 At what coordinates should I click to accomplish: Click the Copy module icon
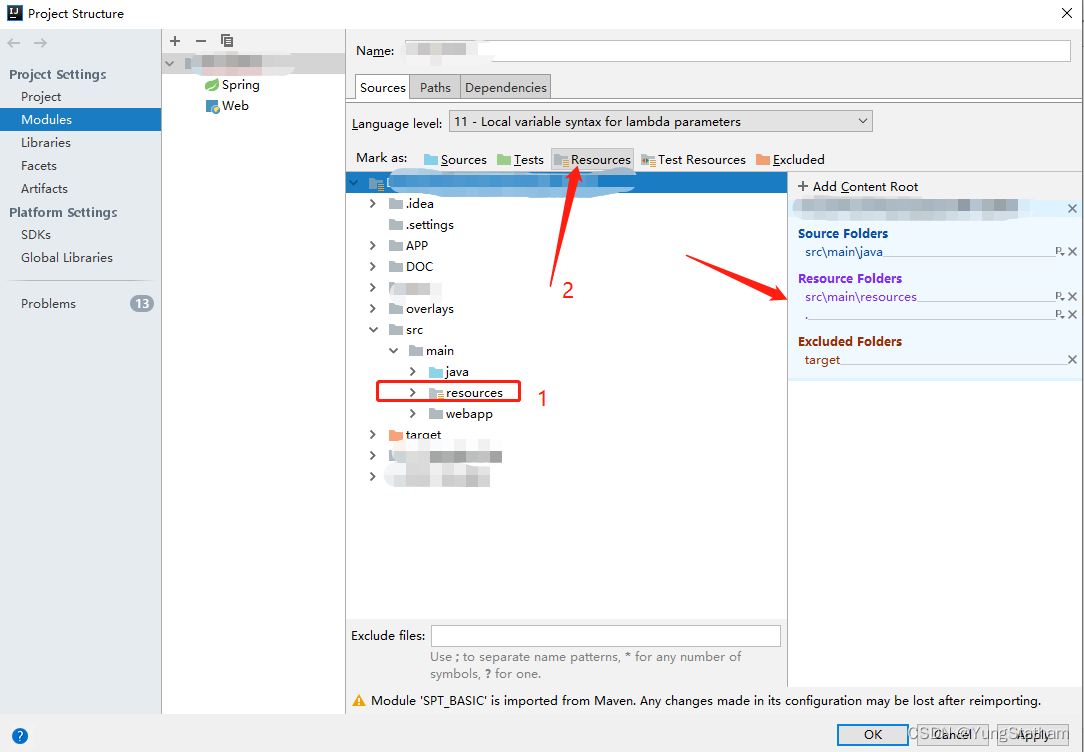227,41
